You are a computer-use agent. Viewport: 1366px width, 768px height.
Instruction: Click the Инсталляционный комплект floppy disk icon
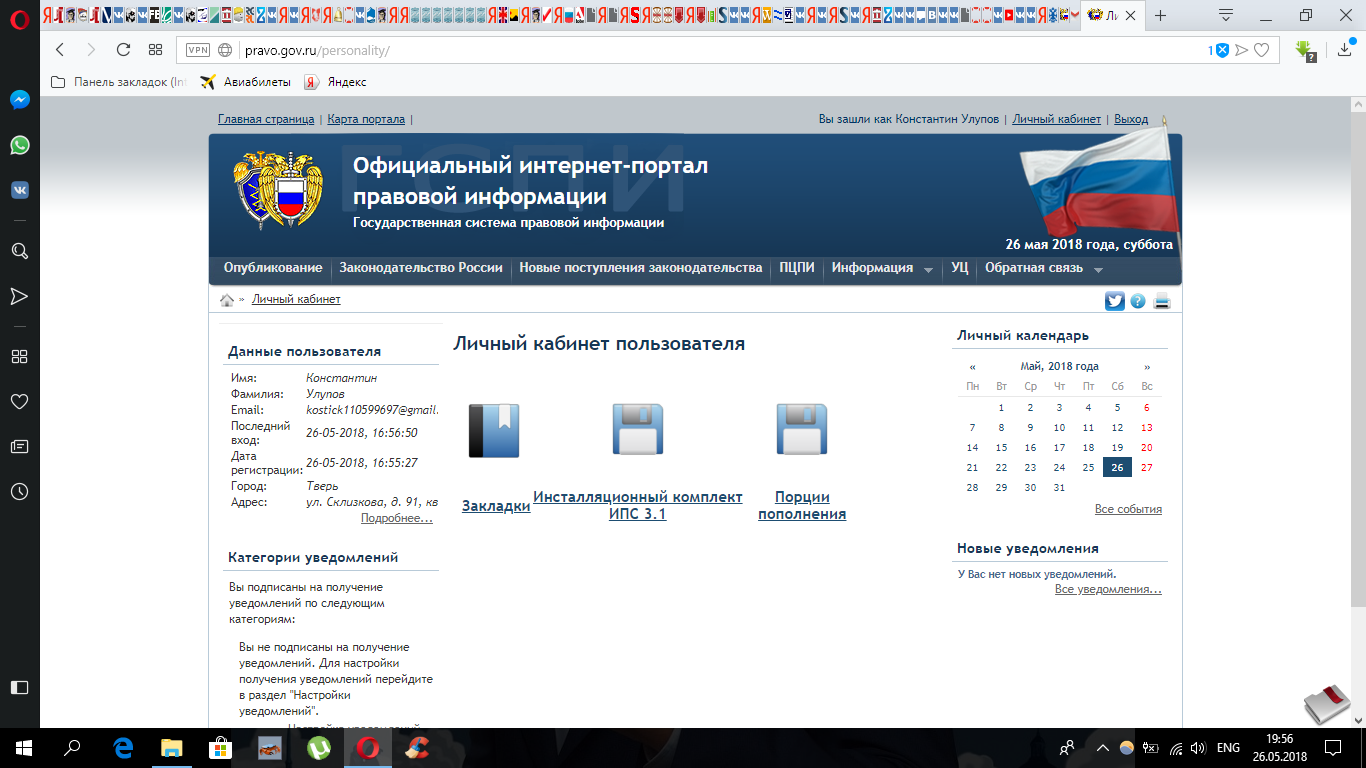click(637, 430)
